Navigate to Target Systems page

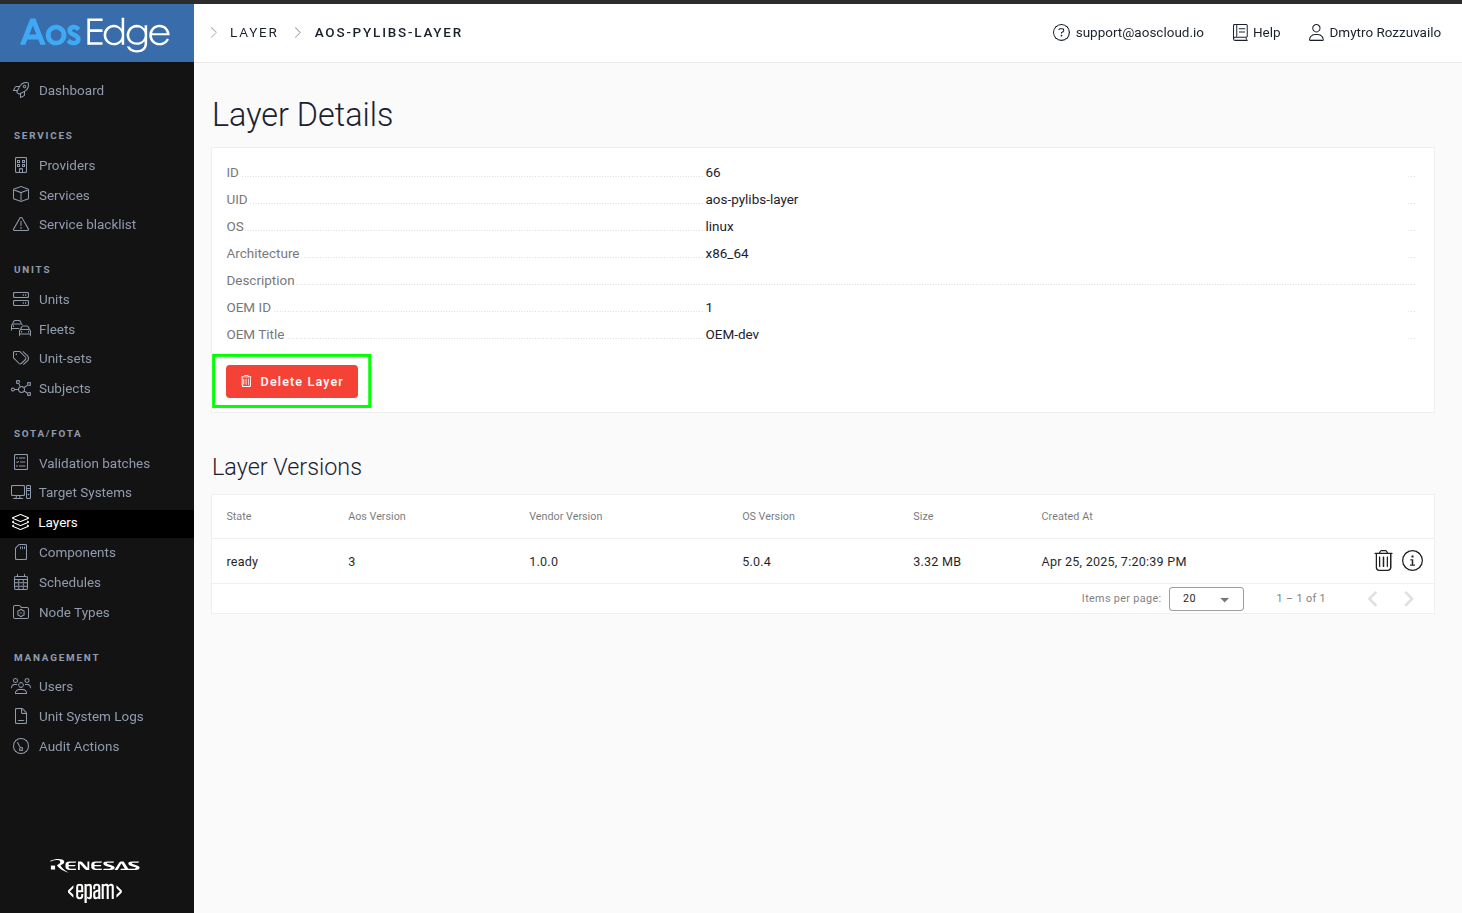pyautogui.click(x=85, y=493)
